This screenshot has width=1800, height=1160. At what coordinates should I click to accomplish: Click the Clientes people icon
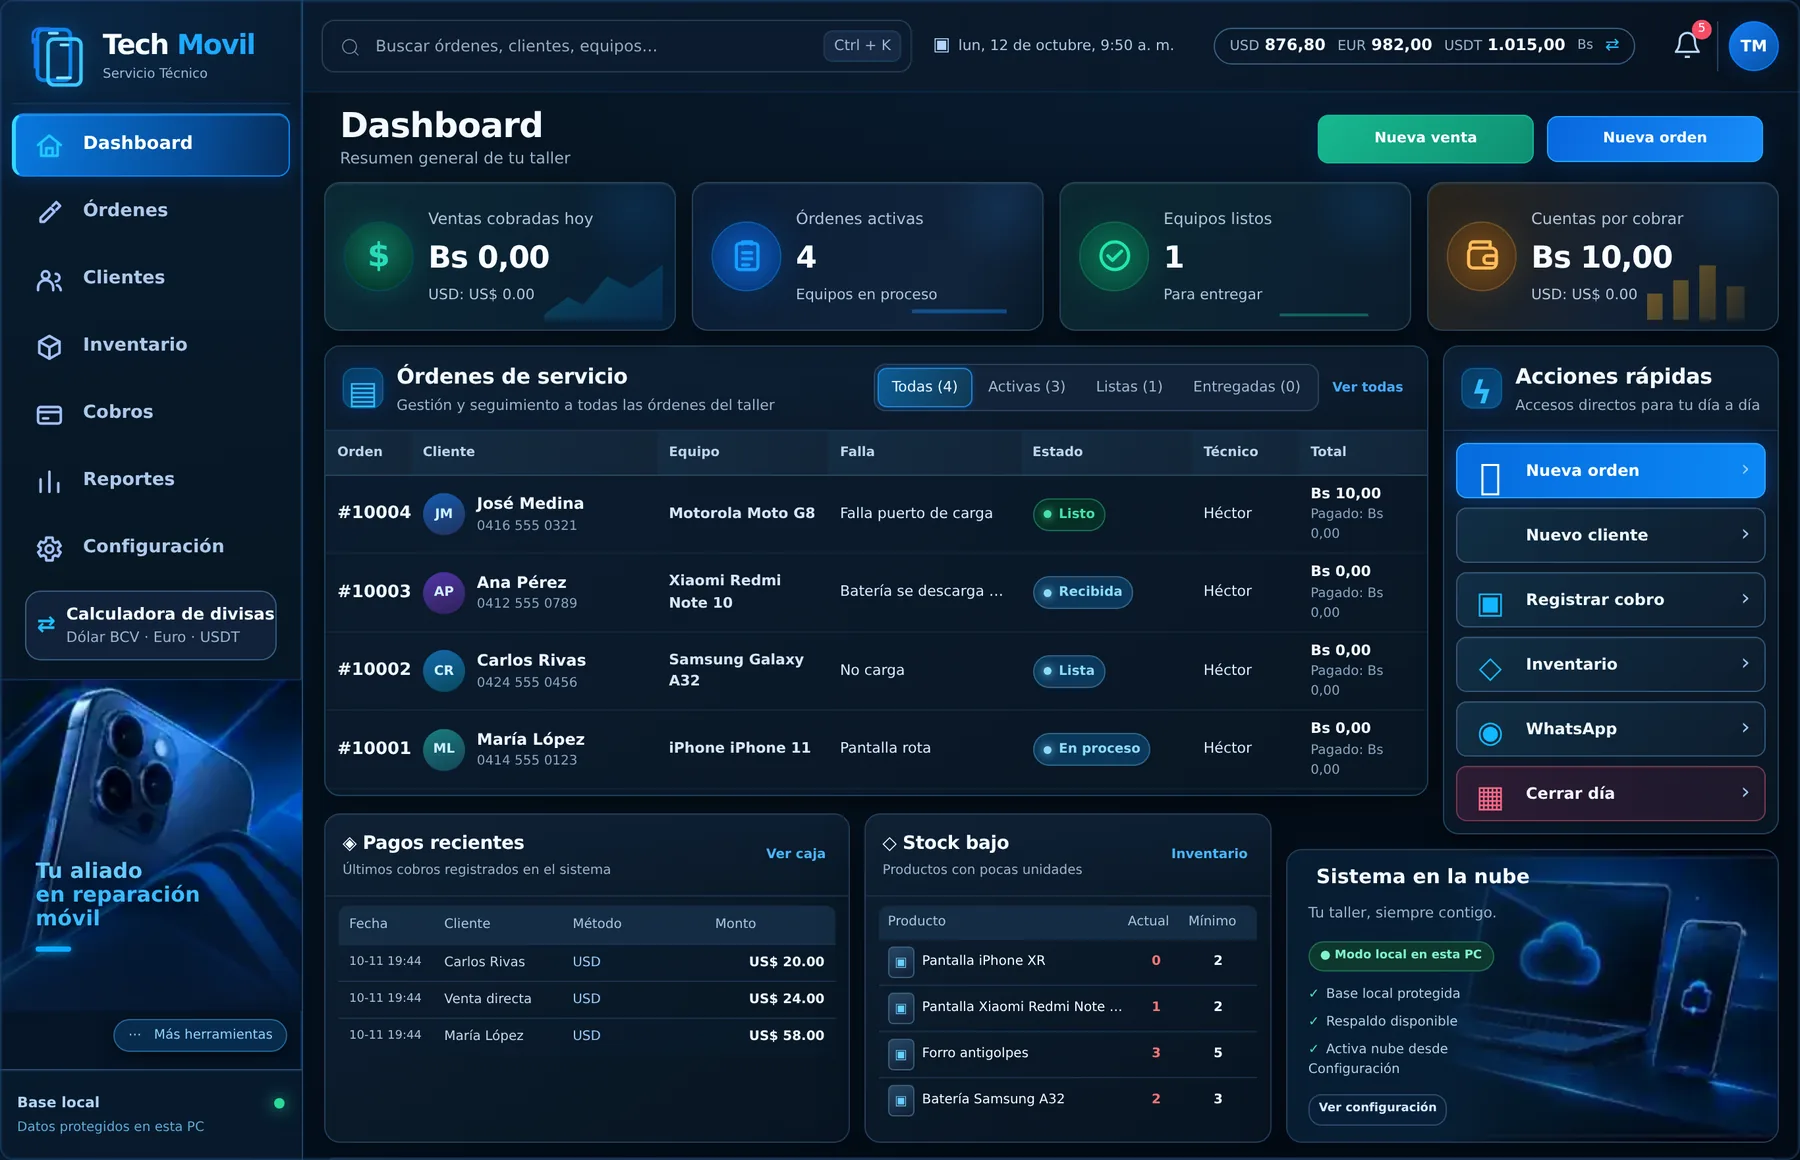point(49,280)
